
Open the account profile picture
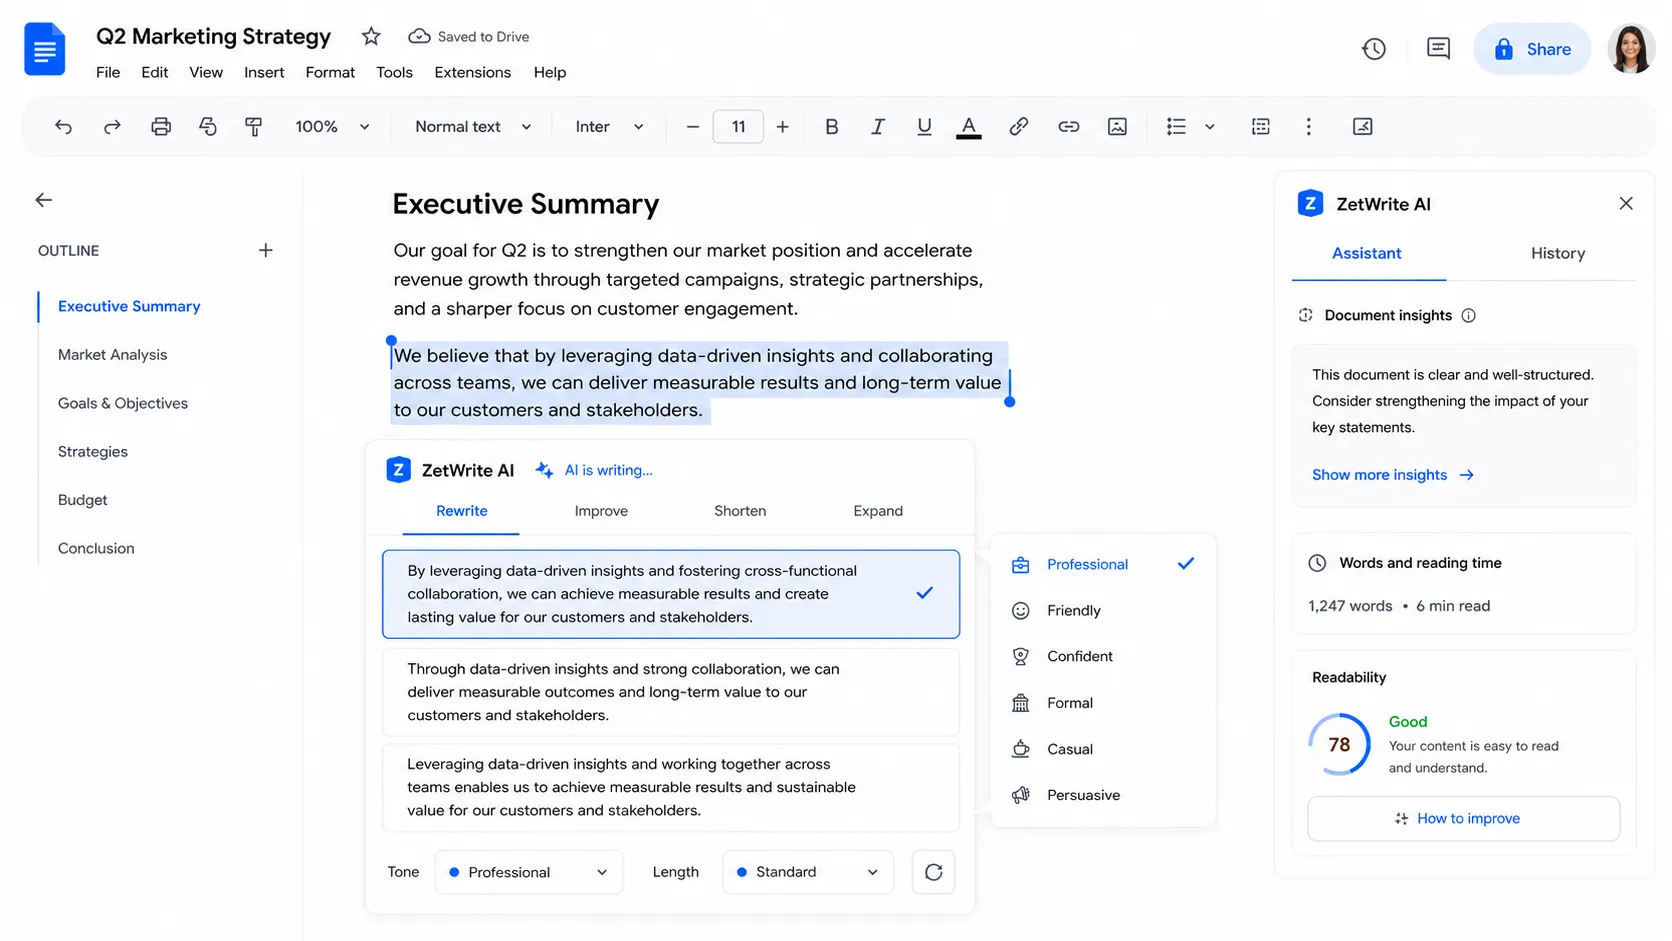point(1630,49)
